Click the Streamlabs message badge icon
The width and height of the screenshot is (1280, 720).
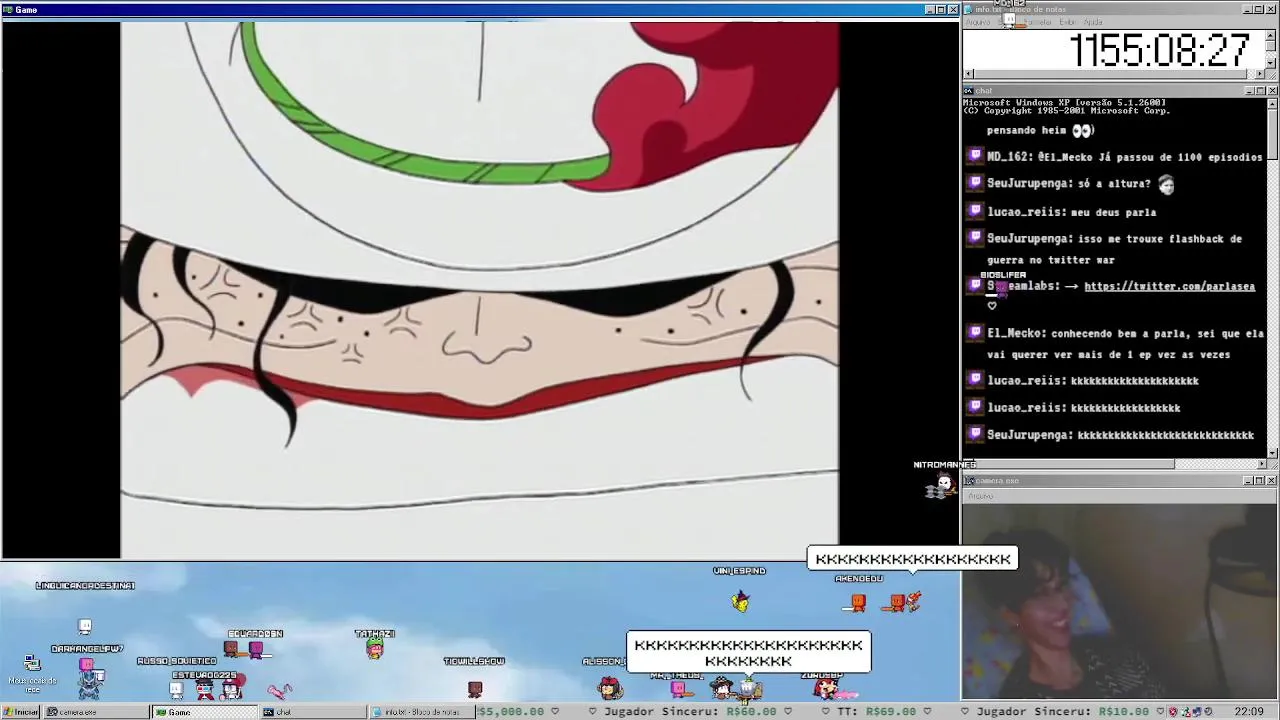pyautogui.click(x=976, y=285)
